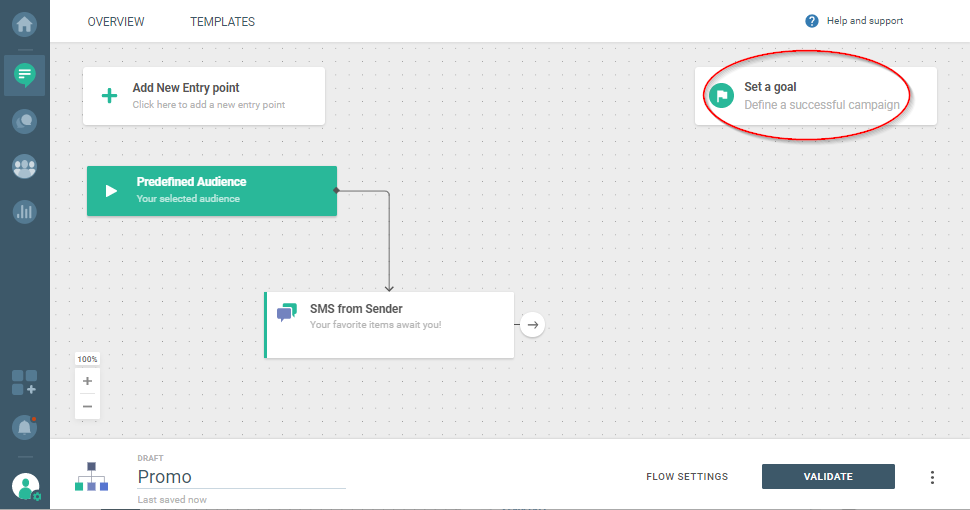This screenshot has height=510, width=970.
Task: Open the Analytics bar chart icon
Action: pyautogui.click(x=24, y=212)
